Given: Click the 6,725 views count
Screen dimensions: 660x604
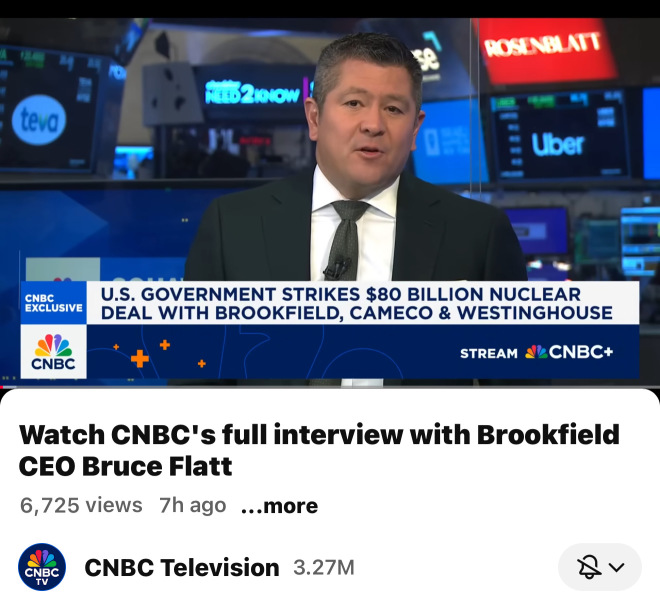Looking at the screenshot, I should click(x=81, y=505).
